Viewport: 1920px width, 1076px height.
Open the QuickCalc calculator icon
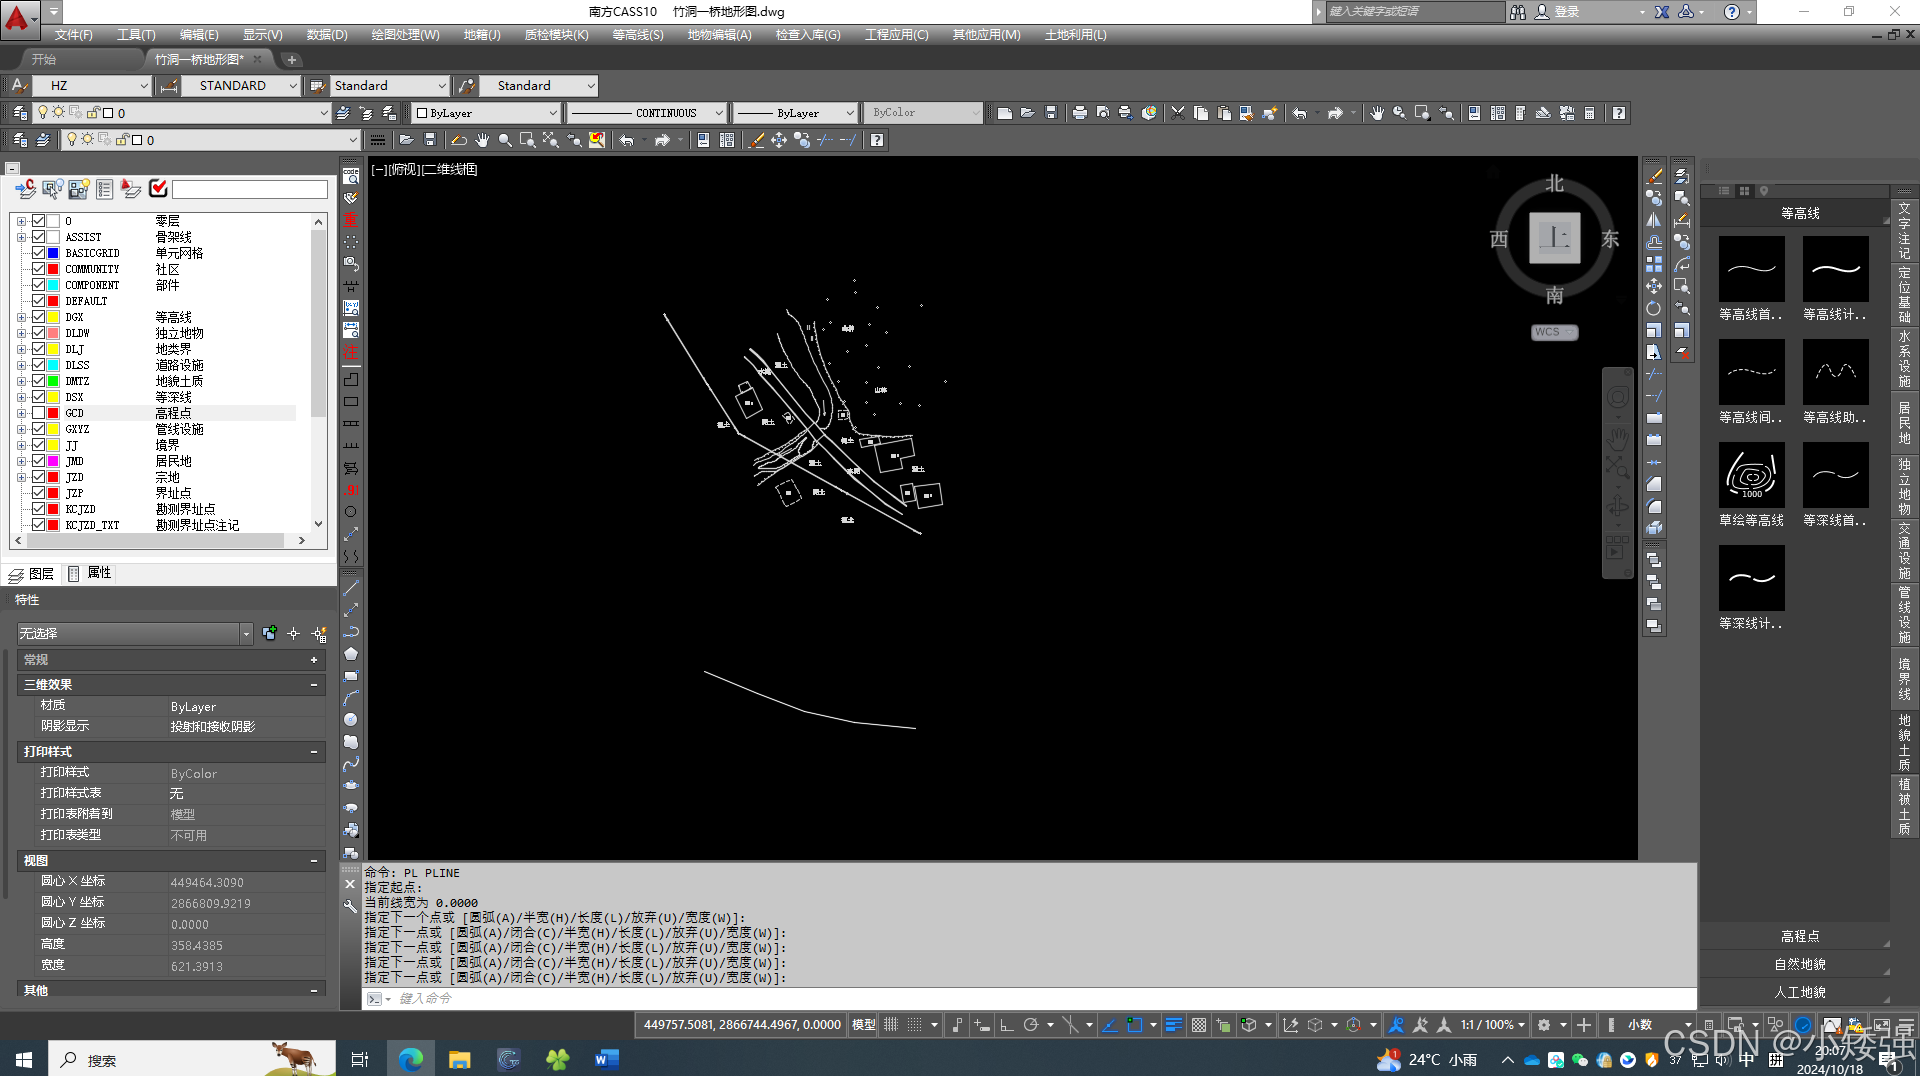tap(1590, 113)
